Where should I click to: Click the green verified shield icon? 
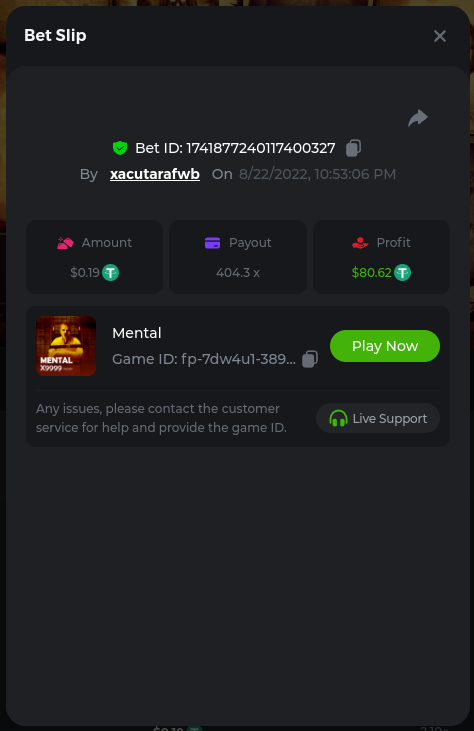[120, 148]
